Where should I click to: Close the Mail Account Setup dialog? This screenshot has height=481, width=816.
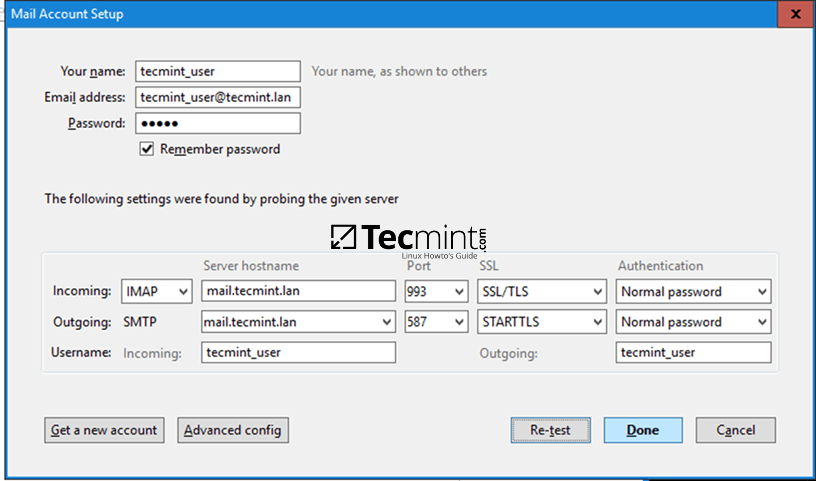click(x=794, y=14)
